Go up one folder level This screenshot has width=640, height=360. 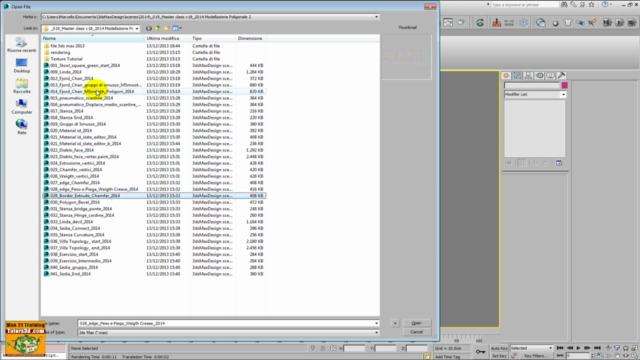pyautogui.click(x=158, y=28)
